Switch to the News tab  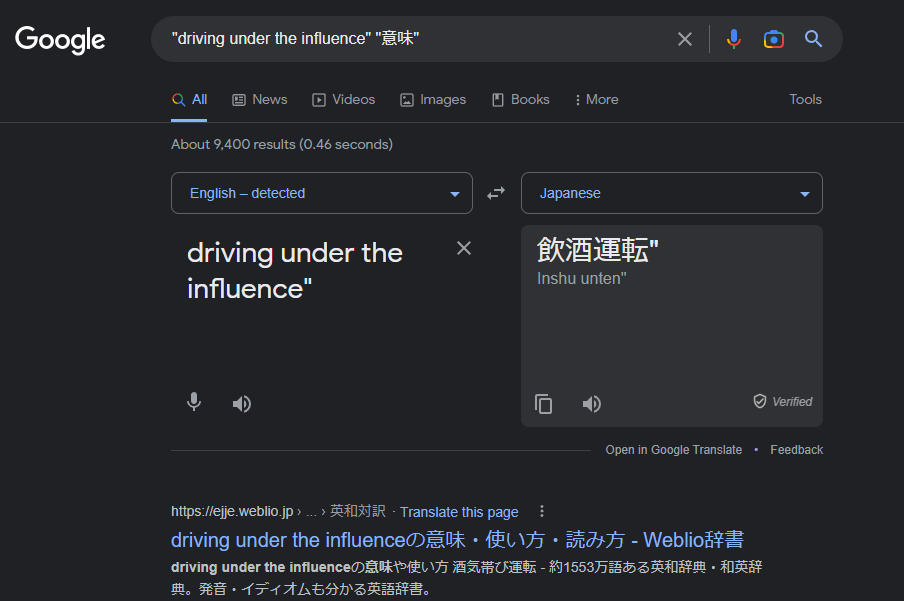coord(259,100)
